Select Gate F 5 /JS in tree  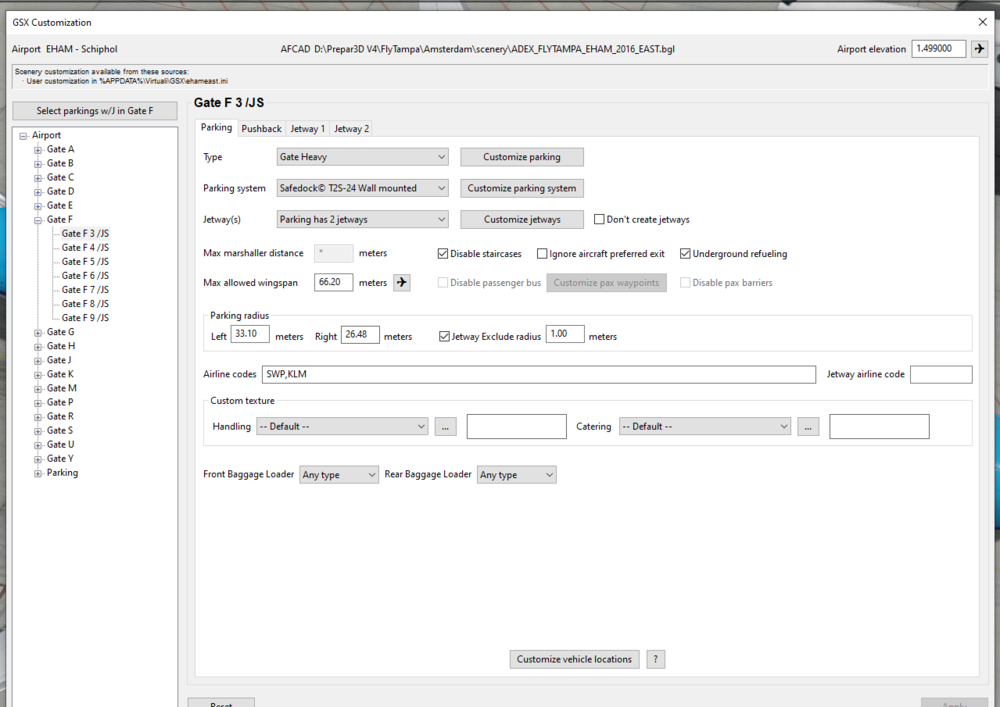[85, 262]
